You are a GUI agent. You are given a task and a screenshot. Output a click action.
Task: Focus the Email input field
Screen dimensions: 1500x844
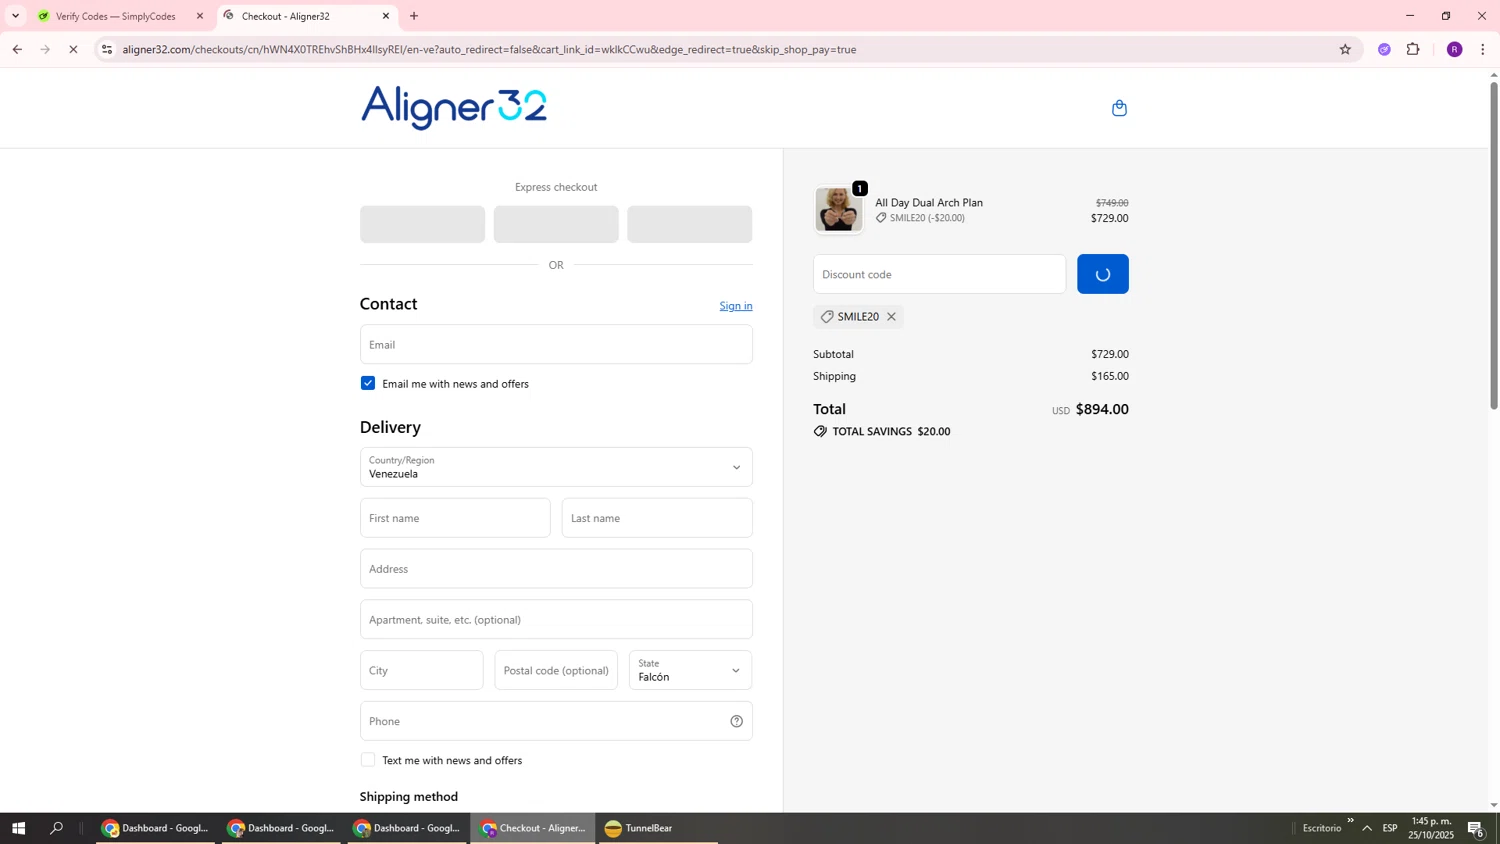[x=556, y=344]
